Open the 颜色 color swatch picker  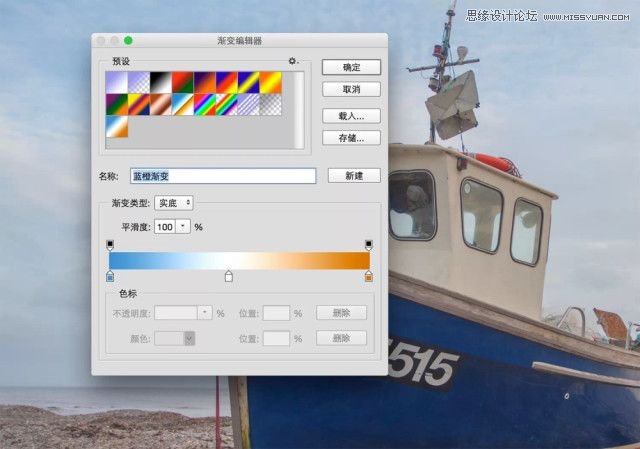click(175, 338)
